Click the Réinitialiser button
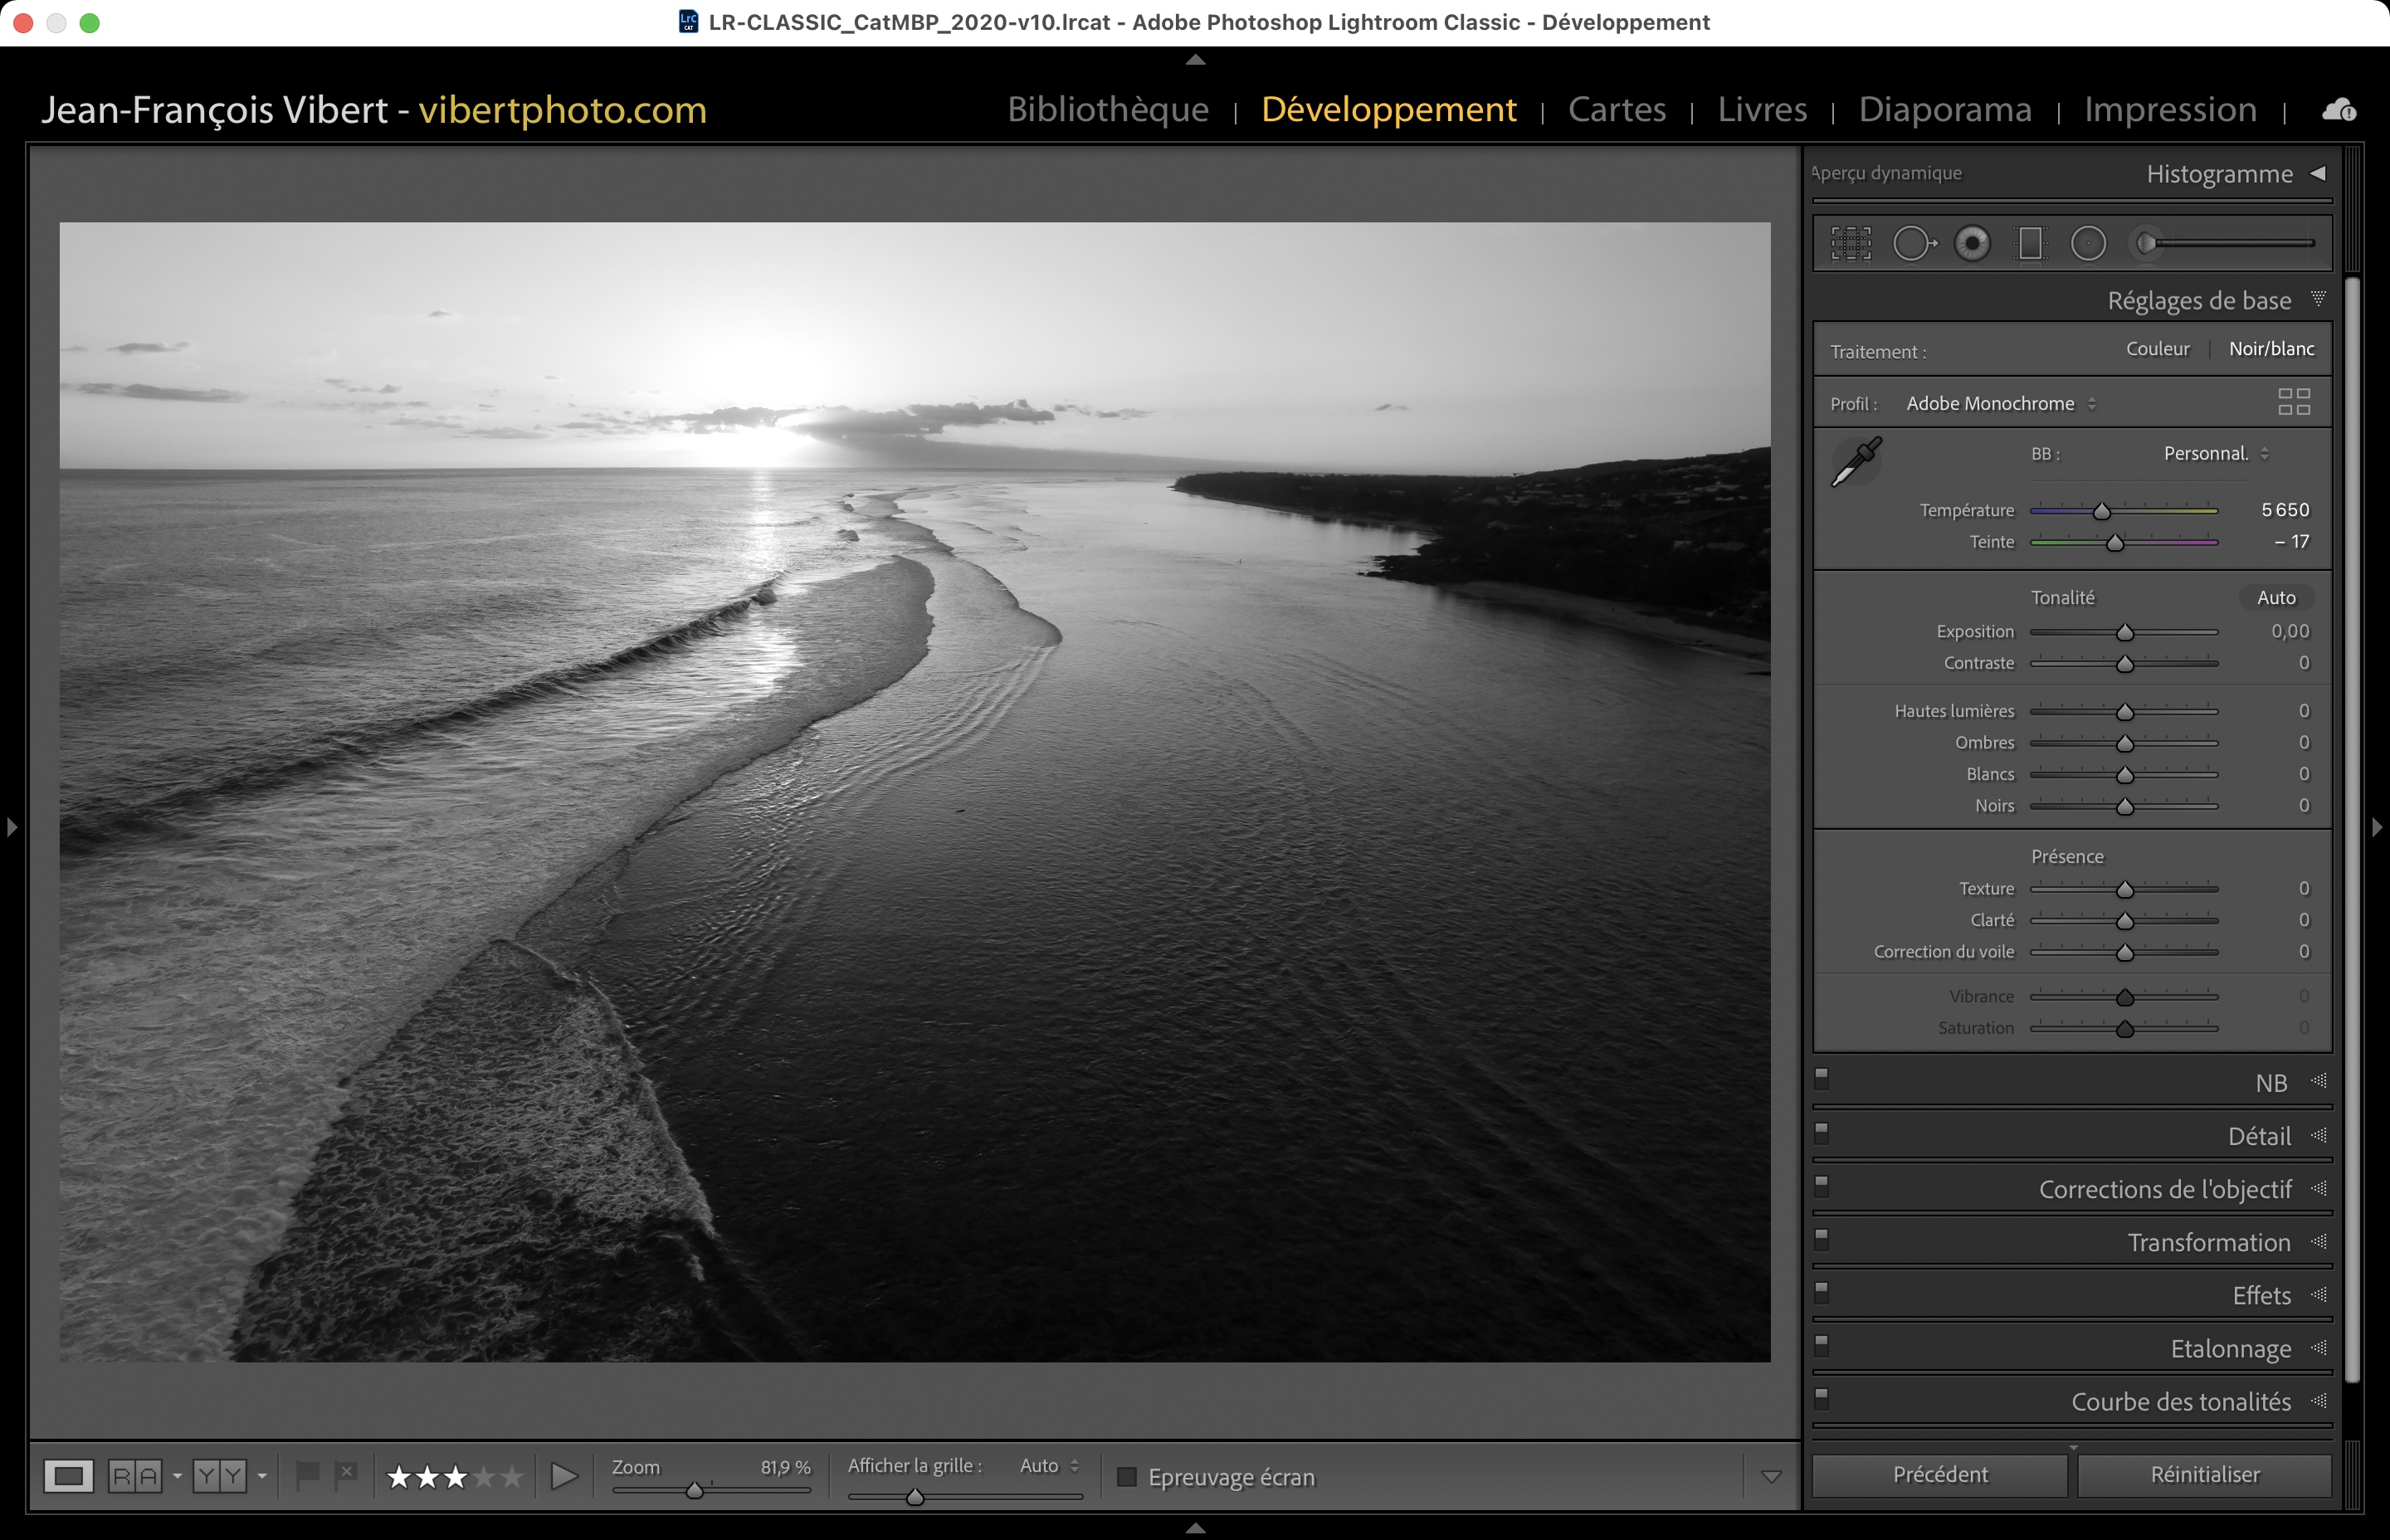This screenshot has height=1540, width=2390. point(2204,1475)
